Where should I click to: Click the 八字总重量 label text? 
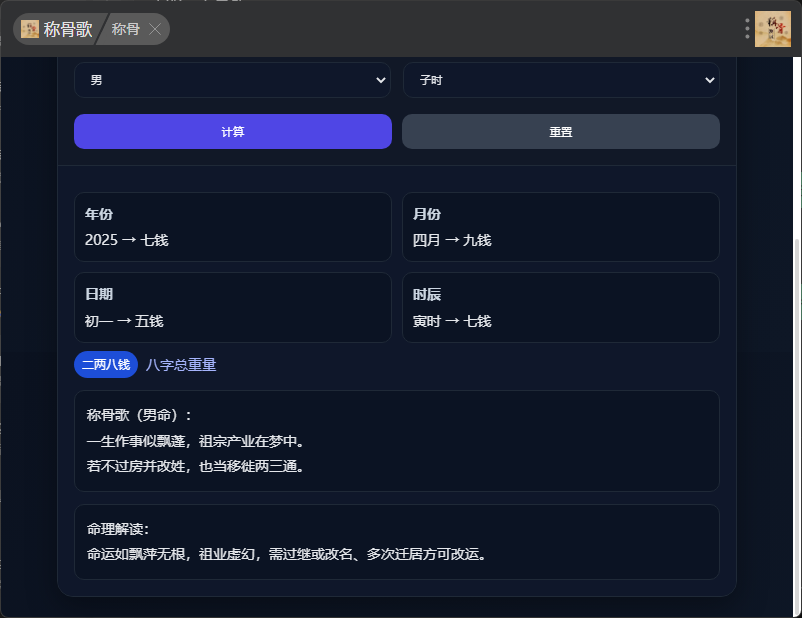[x=181, y=365]
